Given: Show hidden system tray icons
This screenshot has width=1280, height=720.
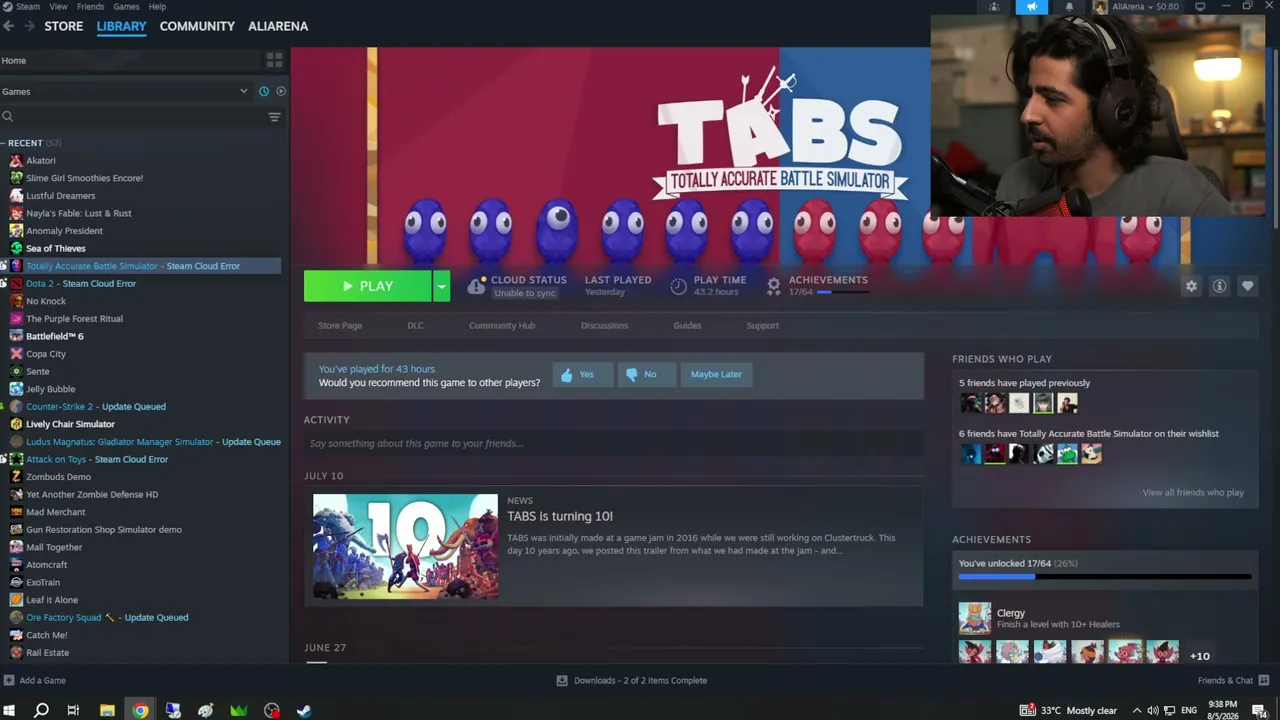Looking at the screenshot, I should (x=1136, y=711).
